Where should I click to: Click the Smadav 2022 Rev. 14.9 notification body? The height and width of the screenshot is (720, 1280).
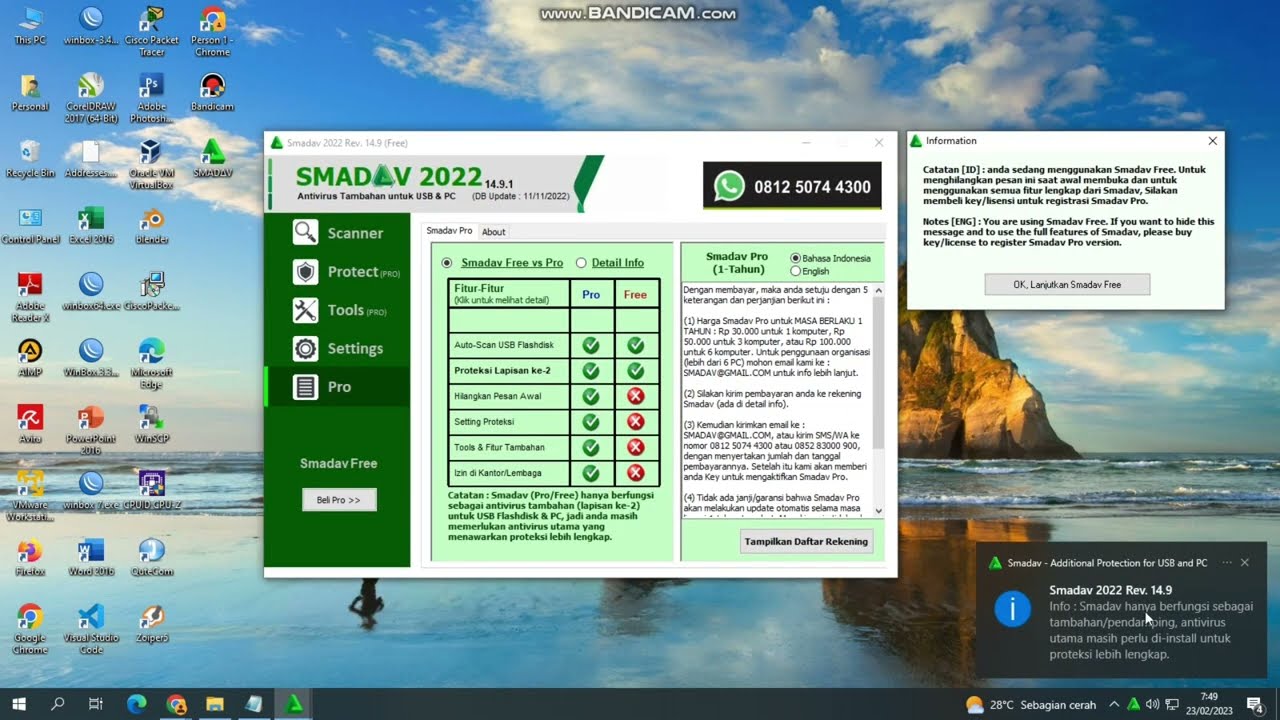pos(1121,622)
